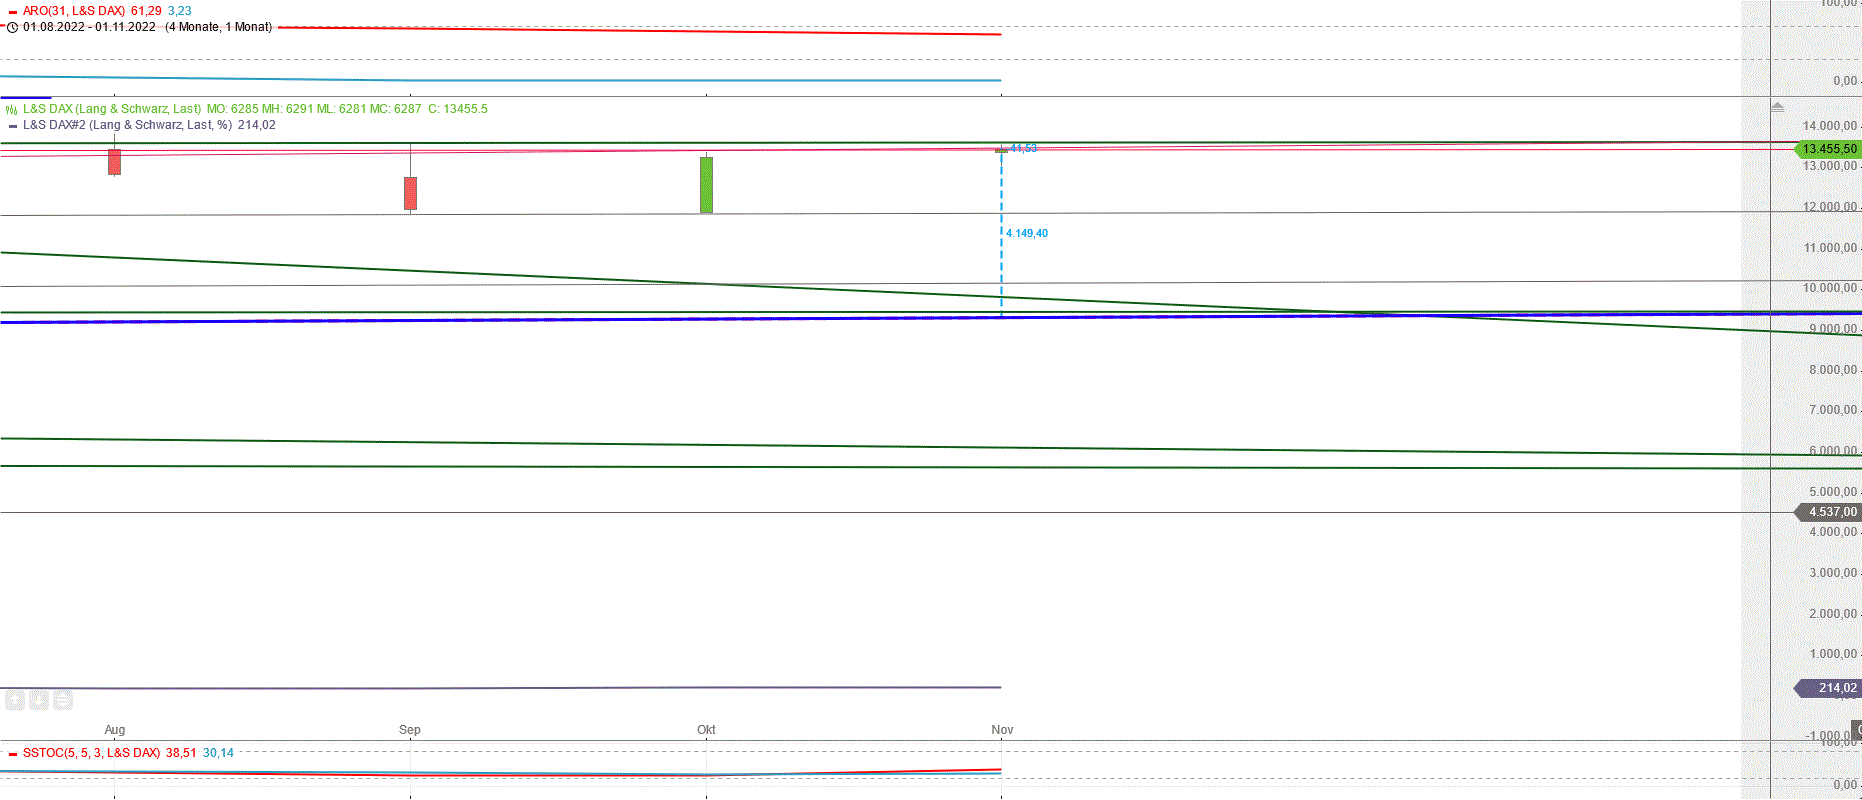The image size is (1862, 800).
Task: Click the 7.000,00 price axis label
Action: [x=1833, y=410]
